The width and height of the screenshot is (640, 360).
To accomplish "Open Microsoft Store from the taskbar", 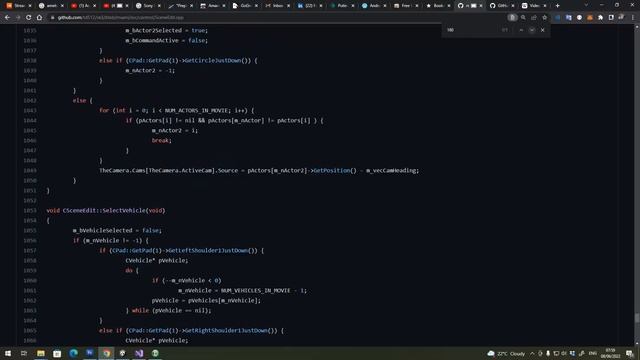I will coord(57,353).
